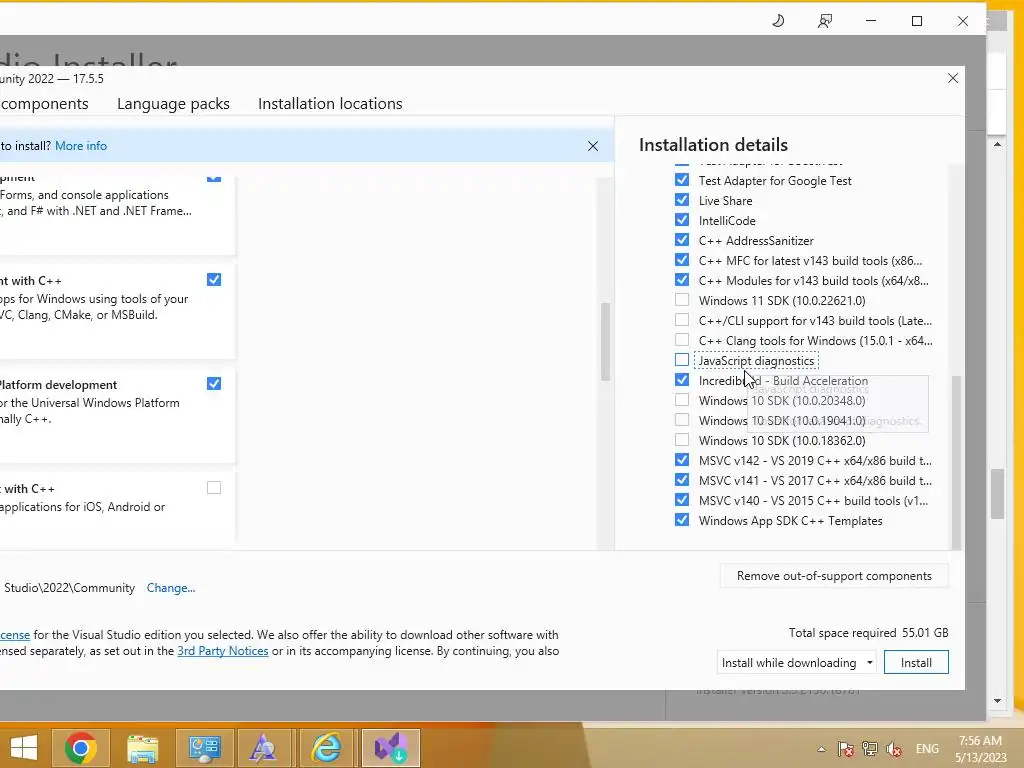Click Visual Studio Installer taskbar icon
1024x768 pixels.
click(391, 748)
